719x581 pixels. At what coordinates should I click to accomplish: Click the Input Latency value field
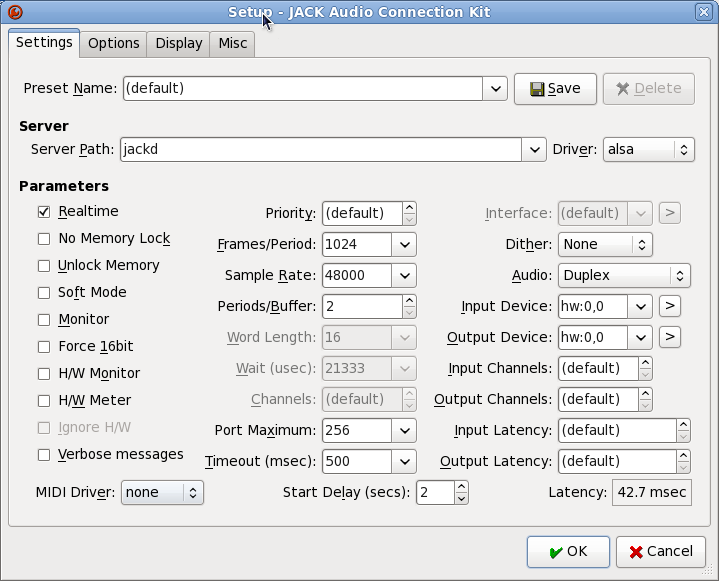pos(618,431)
